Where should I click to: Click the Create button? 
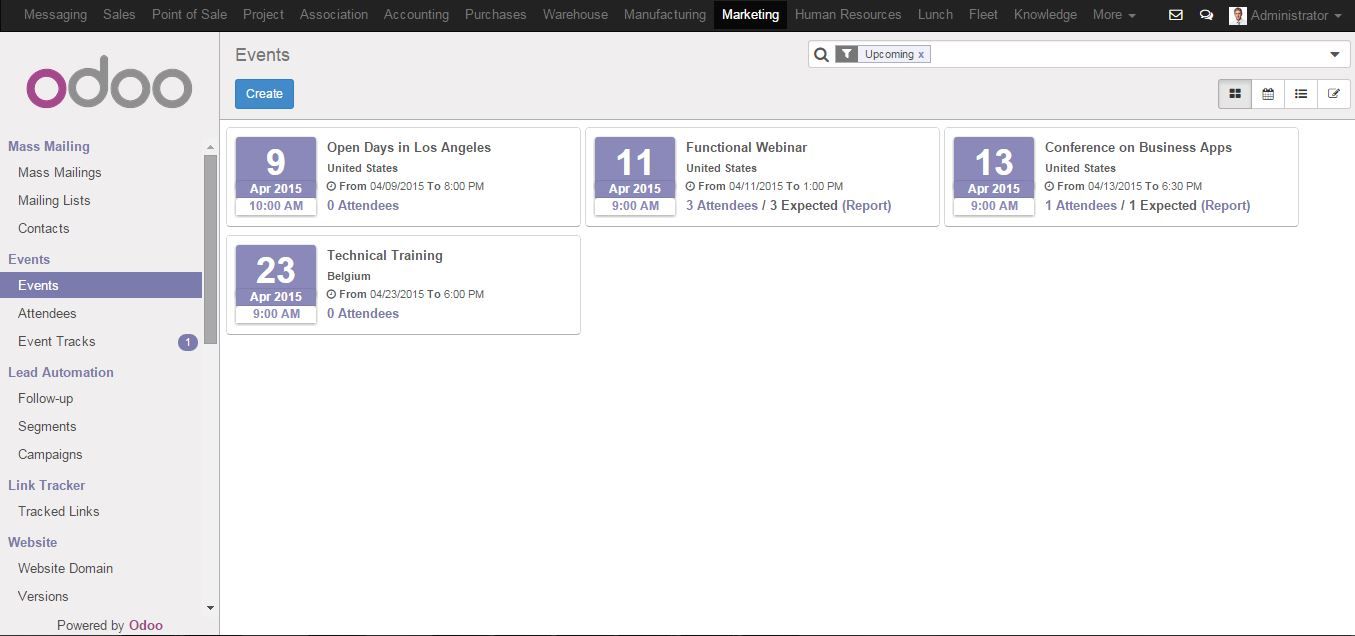(x=264, y=94)
